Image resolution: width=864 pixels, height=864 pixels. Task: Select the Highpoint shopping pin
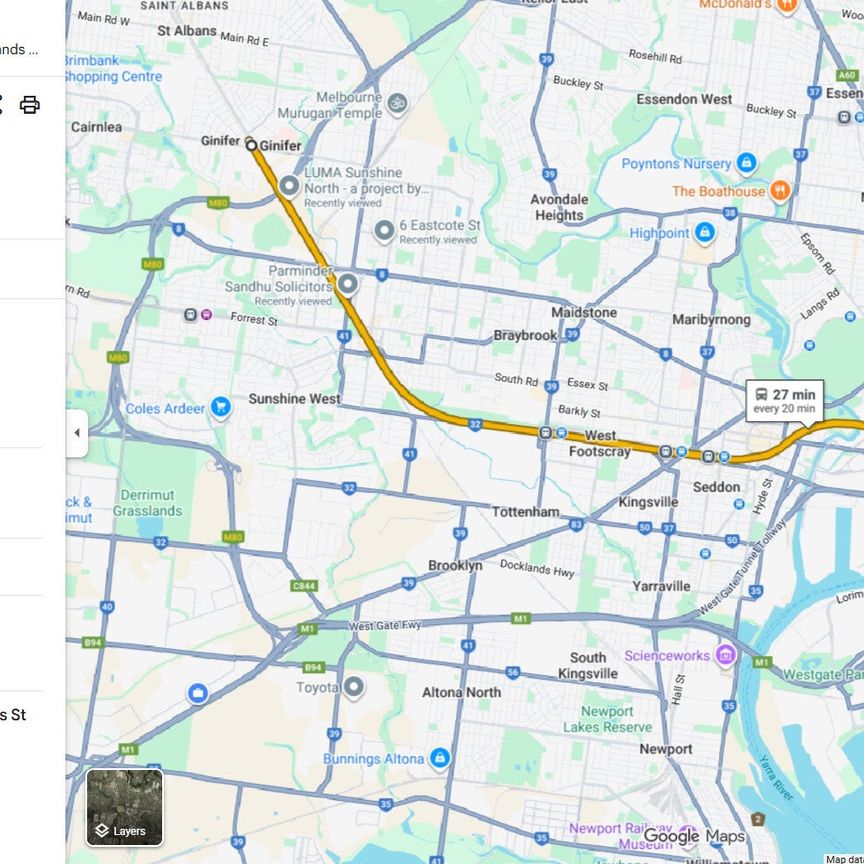pyautogui.click(x=705, y=232)
